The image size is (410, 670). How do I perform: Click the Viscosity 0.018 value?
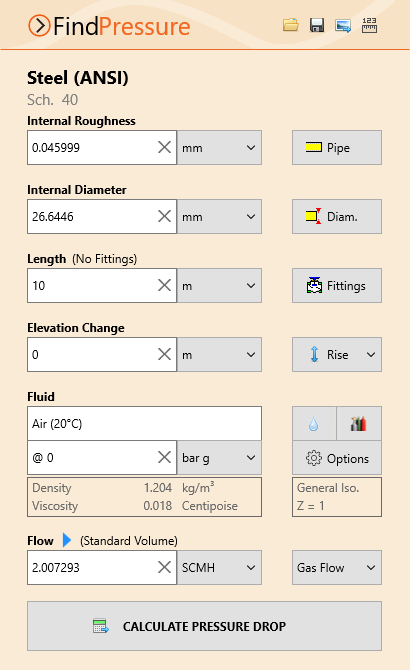pos(158,505)
